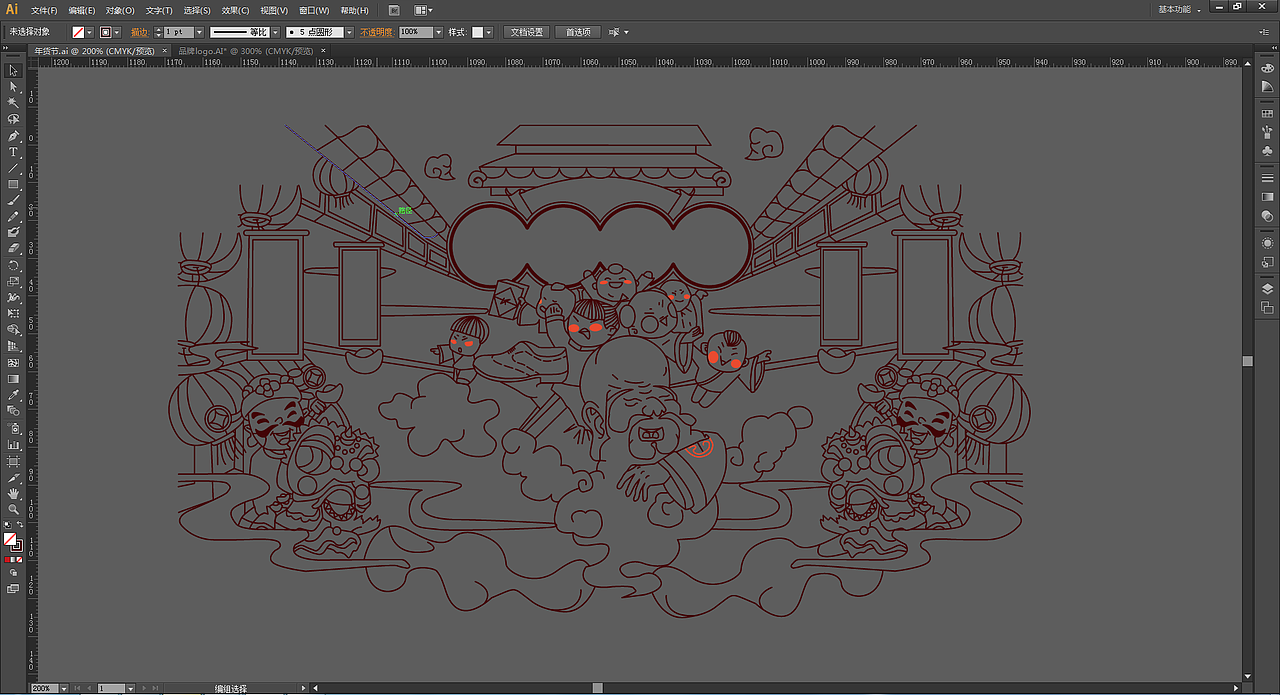The width and height of the screenshot is (1280, 695).
Task: Select the Blend tool
Action: (x=13, y=411)
